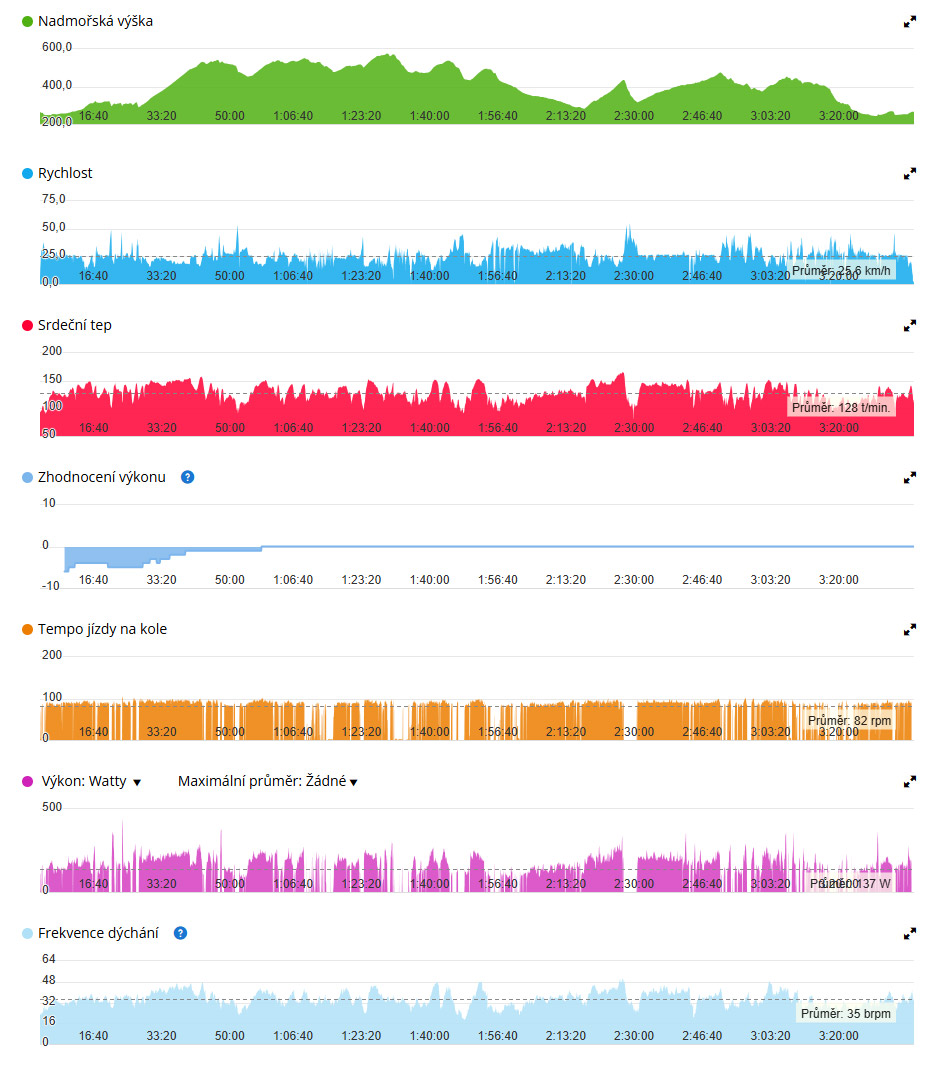The height and width of the screenshot is (1067, 948).
Task: Click 50:00 on the Zhodnocení výkonu timeline
Action: tap(229, 580)
